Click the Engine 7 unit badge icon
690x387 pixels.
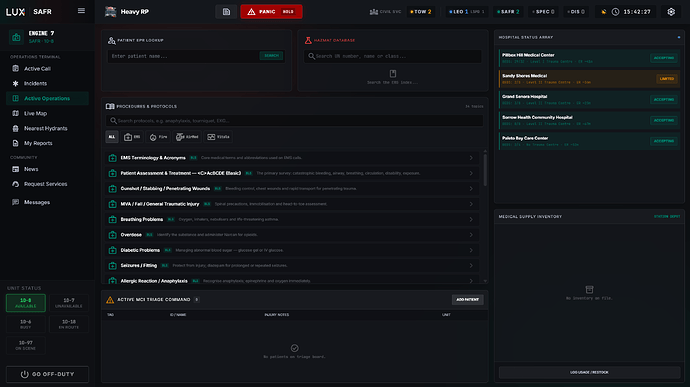[16, 37]
